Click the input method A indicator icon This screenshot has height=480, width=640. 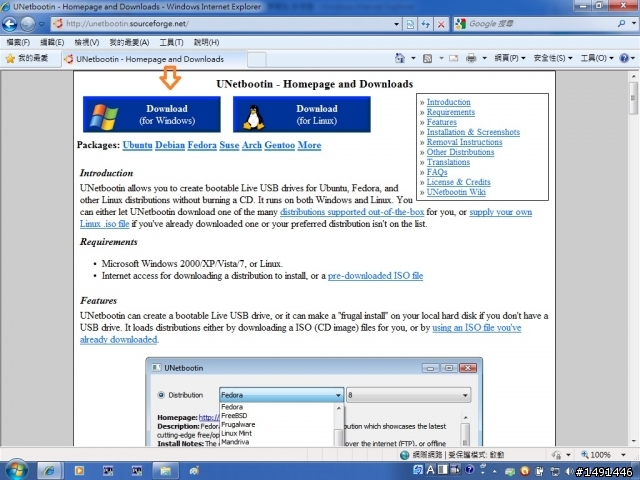(x=430, y=470)
